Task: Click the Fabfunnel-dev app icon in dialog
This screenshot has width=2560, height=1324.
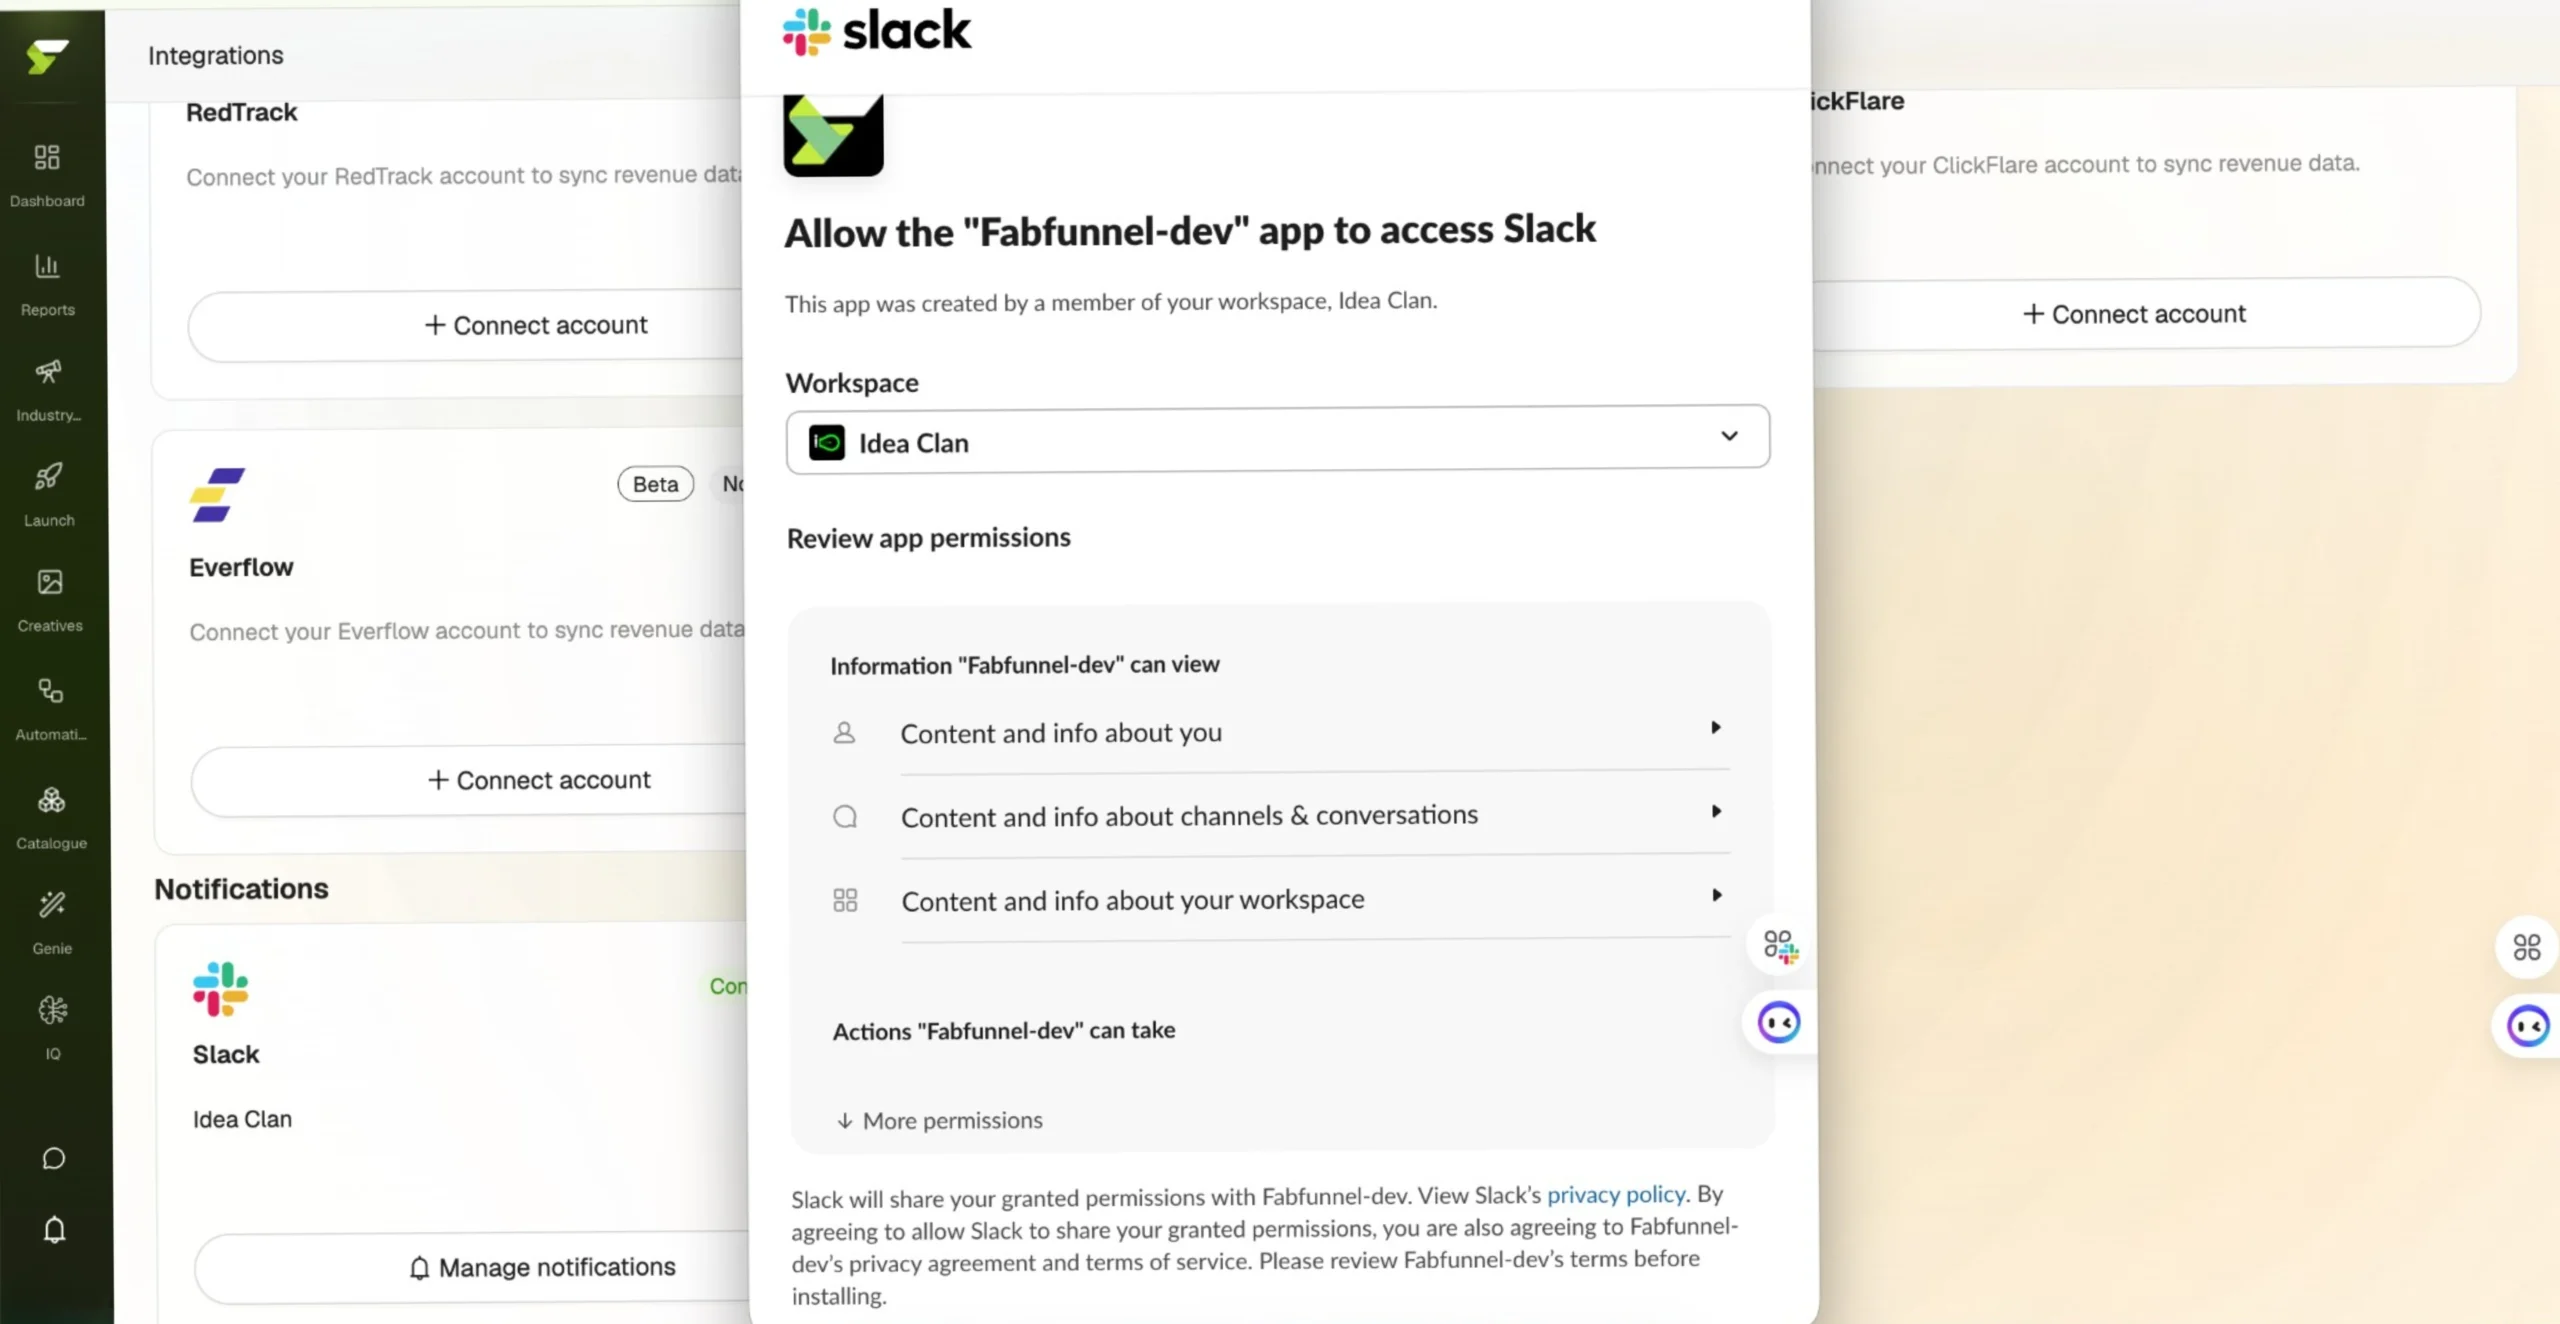Action: click(x=833, y=135)
